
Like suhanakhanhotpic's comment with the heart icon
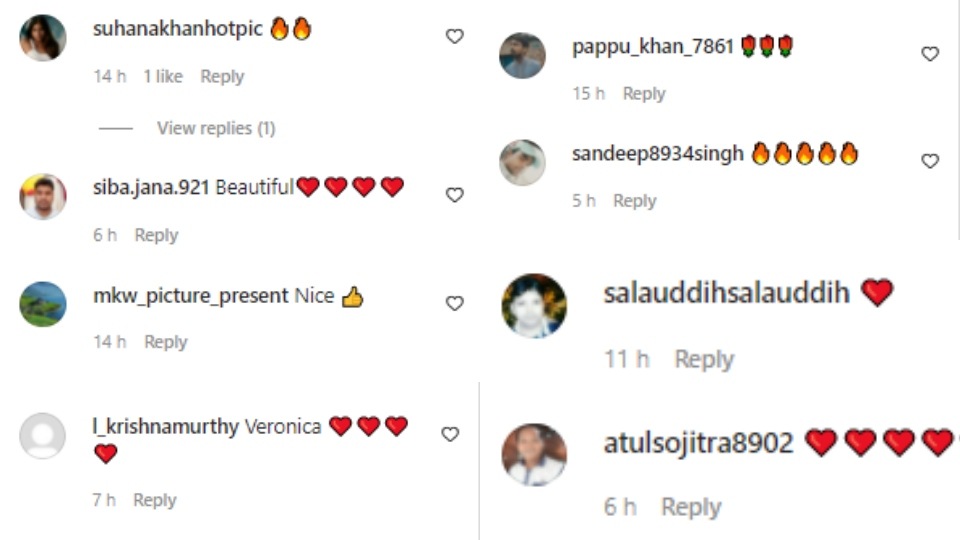454,37
